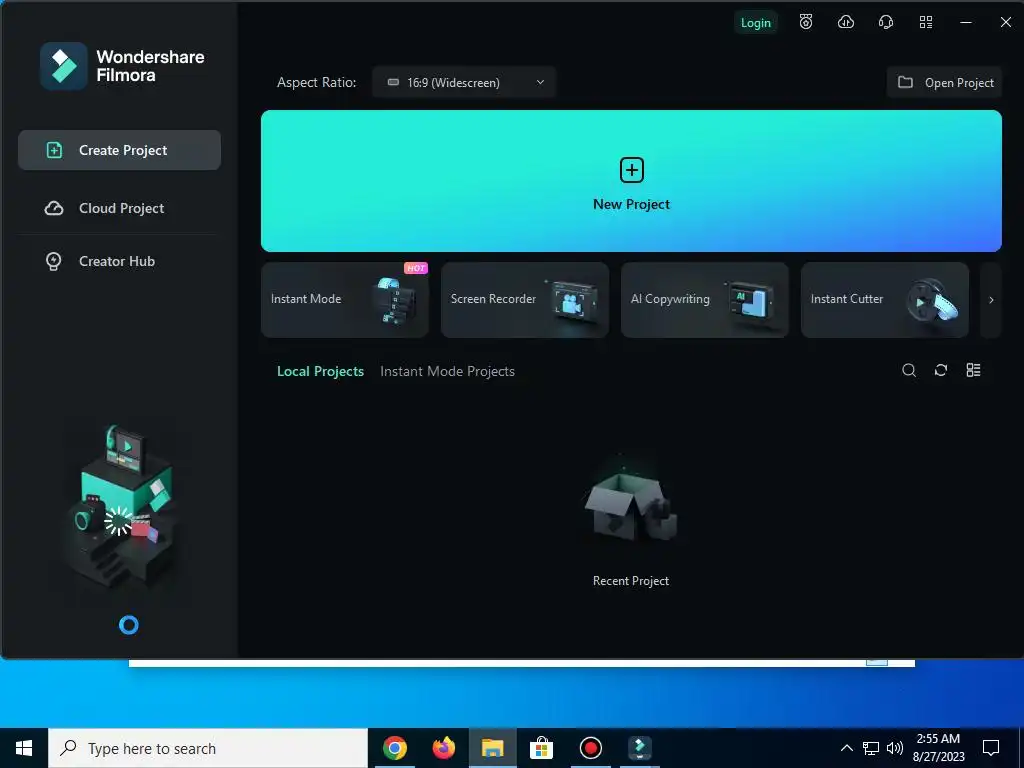
Task: Show more tools with right chevron
Action: [x=991, y=300]
